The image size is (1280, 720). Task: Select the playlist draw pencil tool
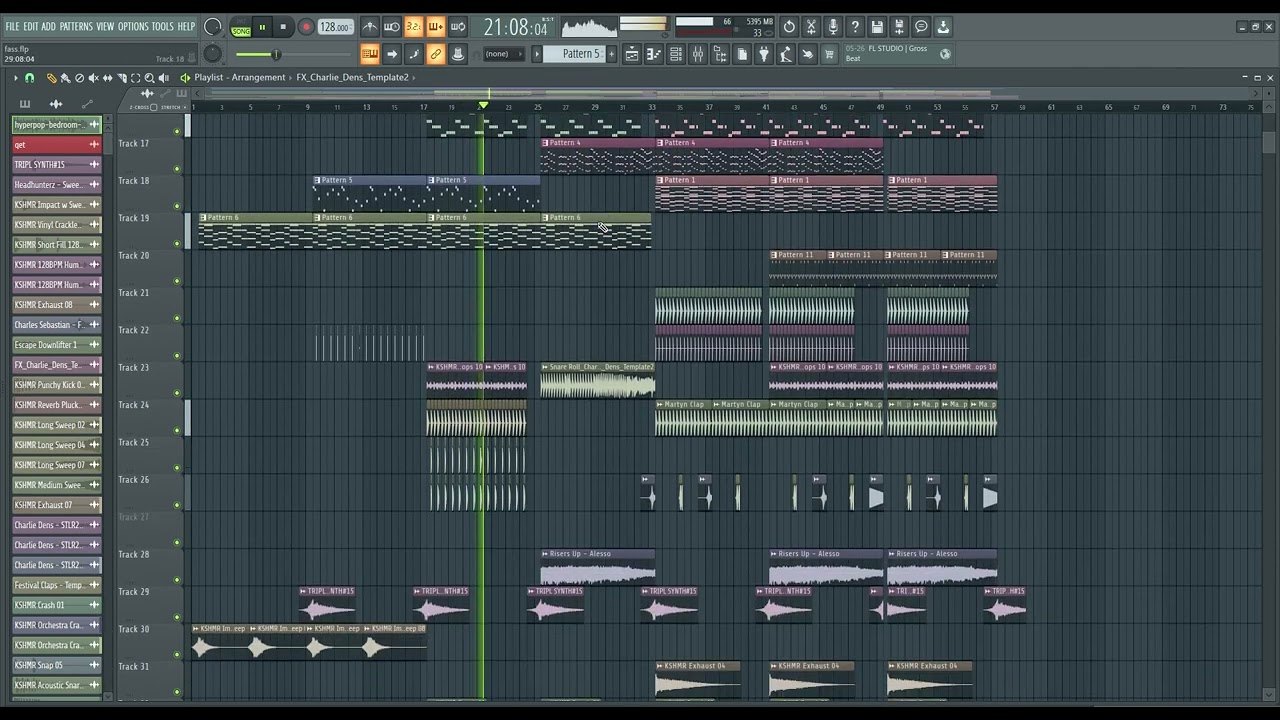pyautogui.click(x=52, y=78)
